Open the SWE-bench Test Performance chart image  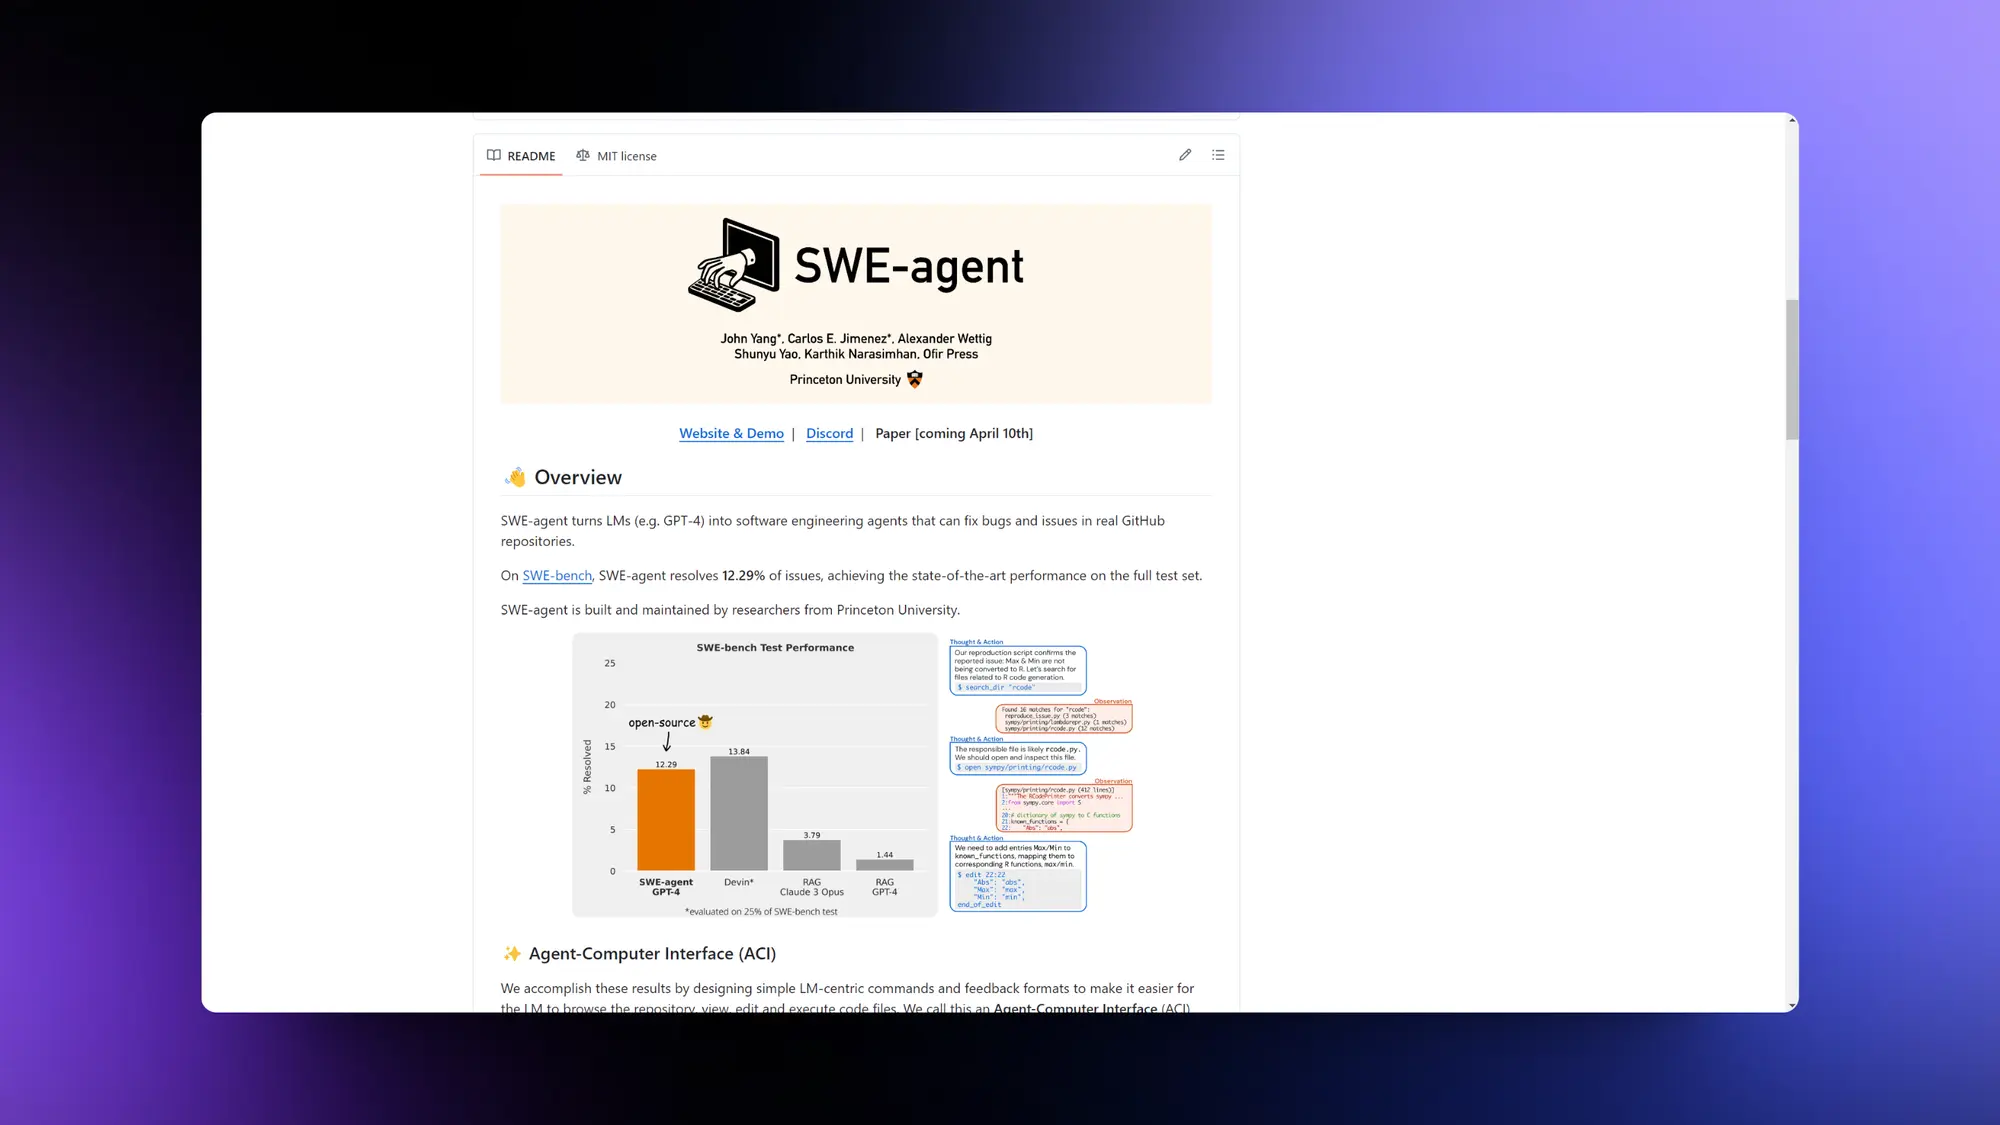coord(755,775)
